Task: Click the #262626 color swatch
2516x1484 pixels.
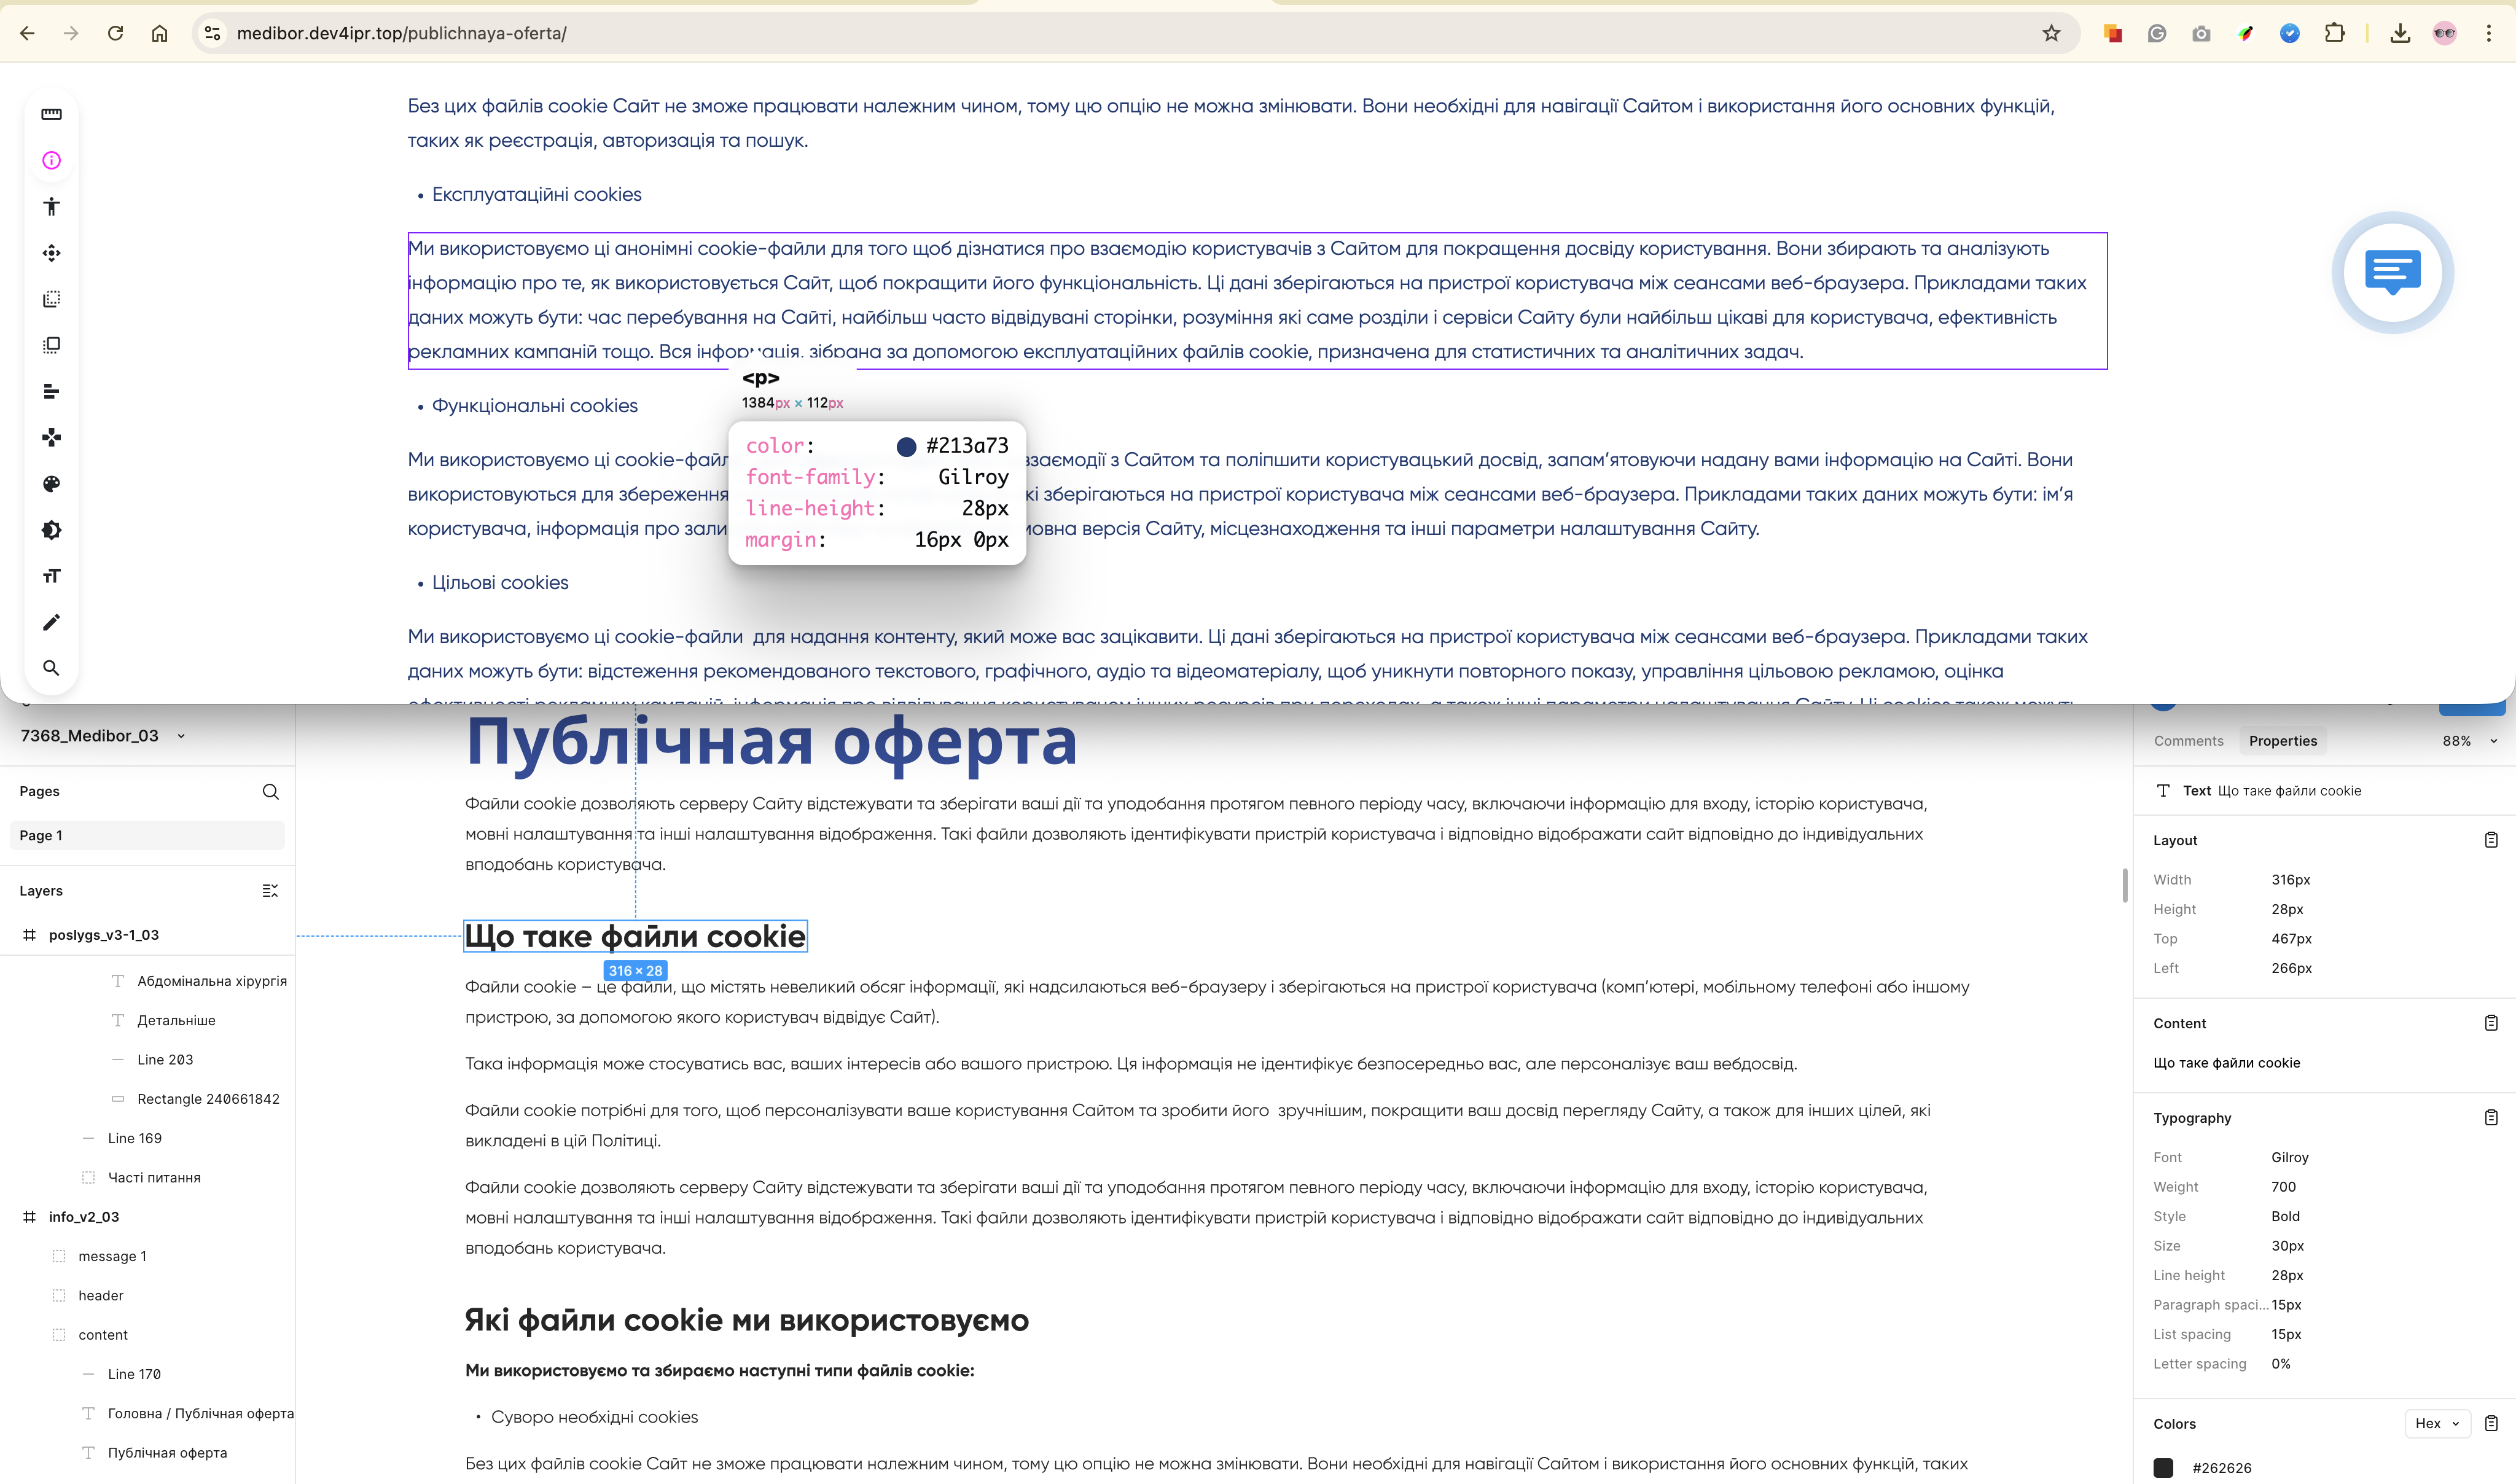Action: 2163,1467
